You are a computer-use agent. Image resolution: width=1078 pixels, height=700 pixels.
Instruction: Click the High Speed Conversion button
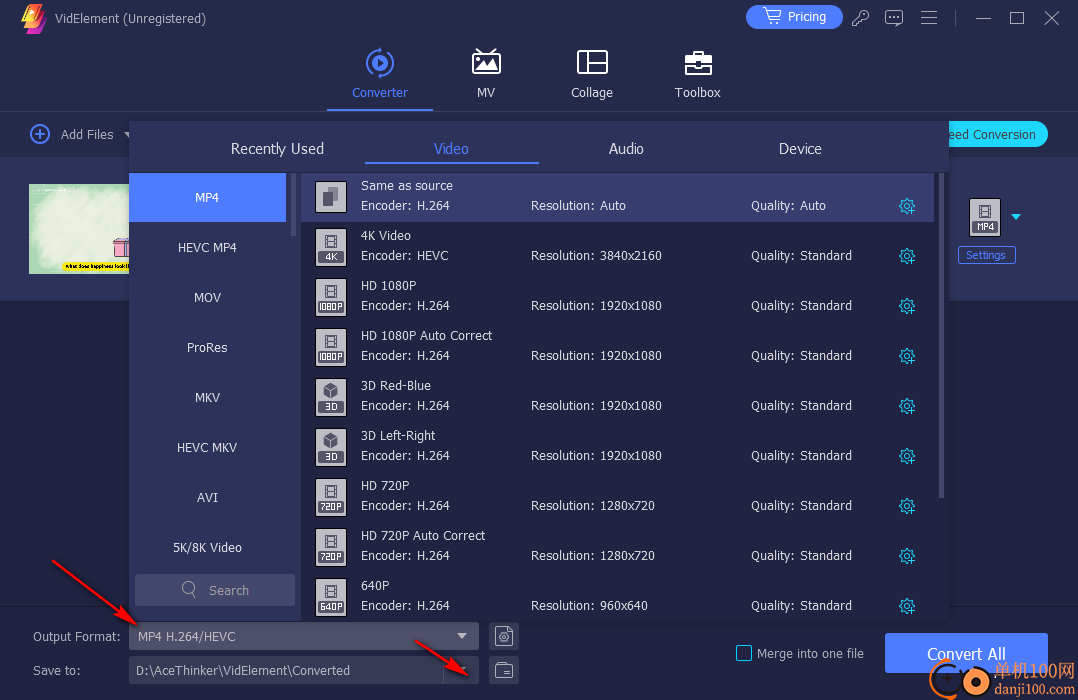pos(997,134)
